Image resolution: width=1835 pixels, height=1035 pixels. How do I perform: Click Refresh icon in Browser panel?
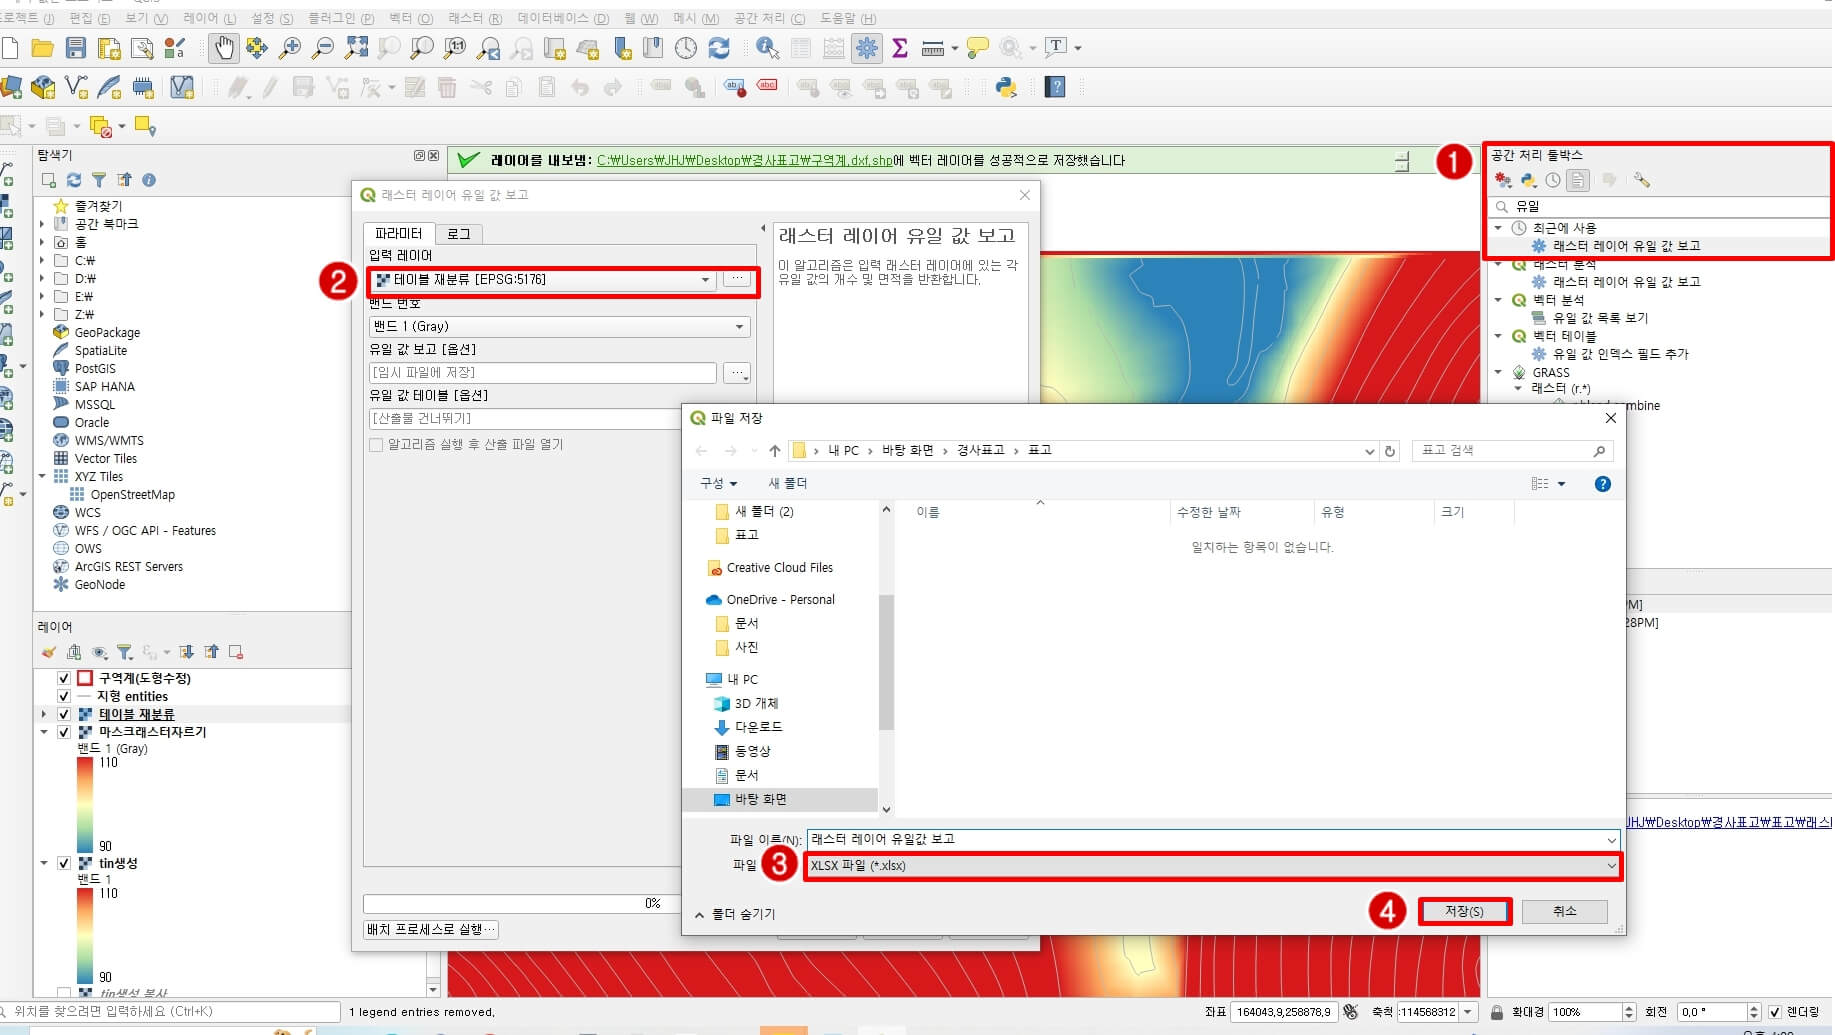pyautogui.click(x=74, y=180)
